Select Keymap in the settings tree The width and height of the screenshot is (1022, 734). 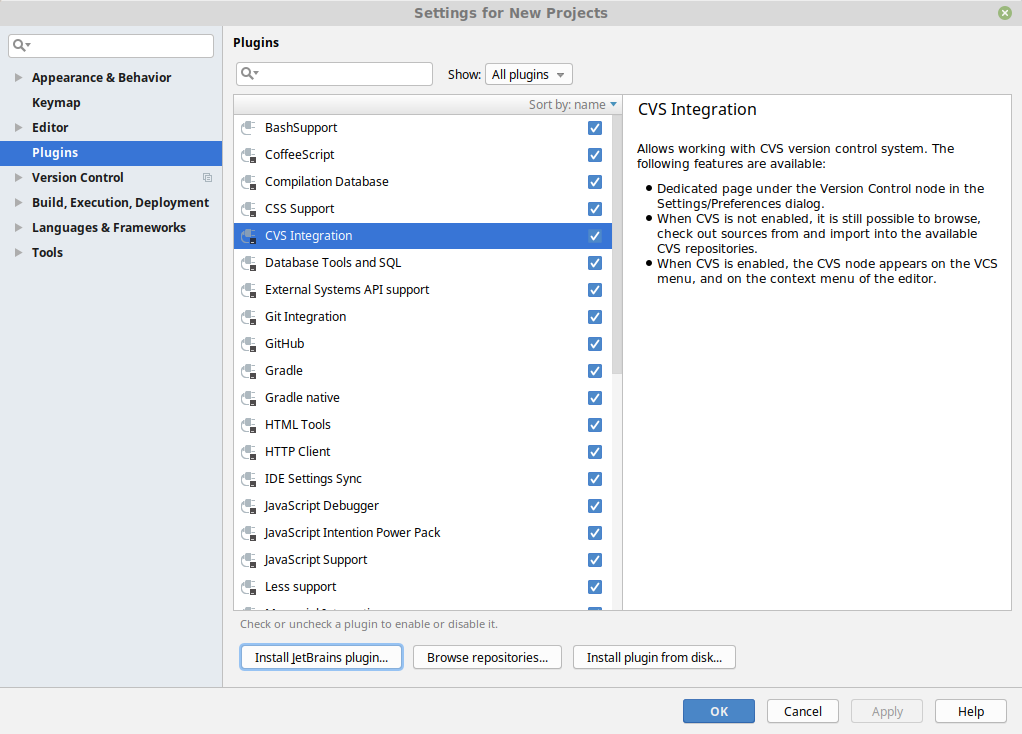[56, 103]
